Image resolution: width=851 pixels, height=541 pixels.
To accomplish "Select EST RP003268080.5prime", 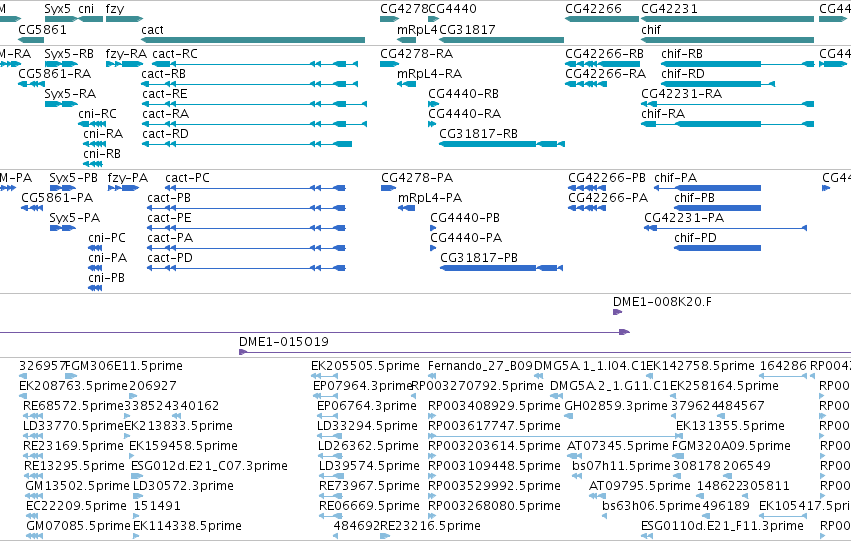I will pos(433,515).
